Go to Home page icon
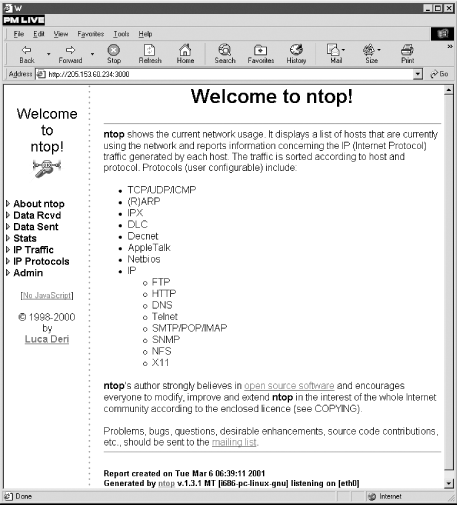The height and width of the screenshot is (505, 457). click(x=185, y=50)
